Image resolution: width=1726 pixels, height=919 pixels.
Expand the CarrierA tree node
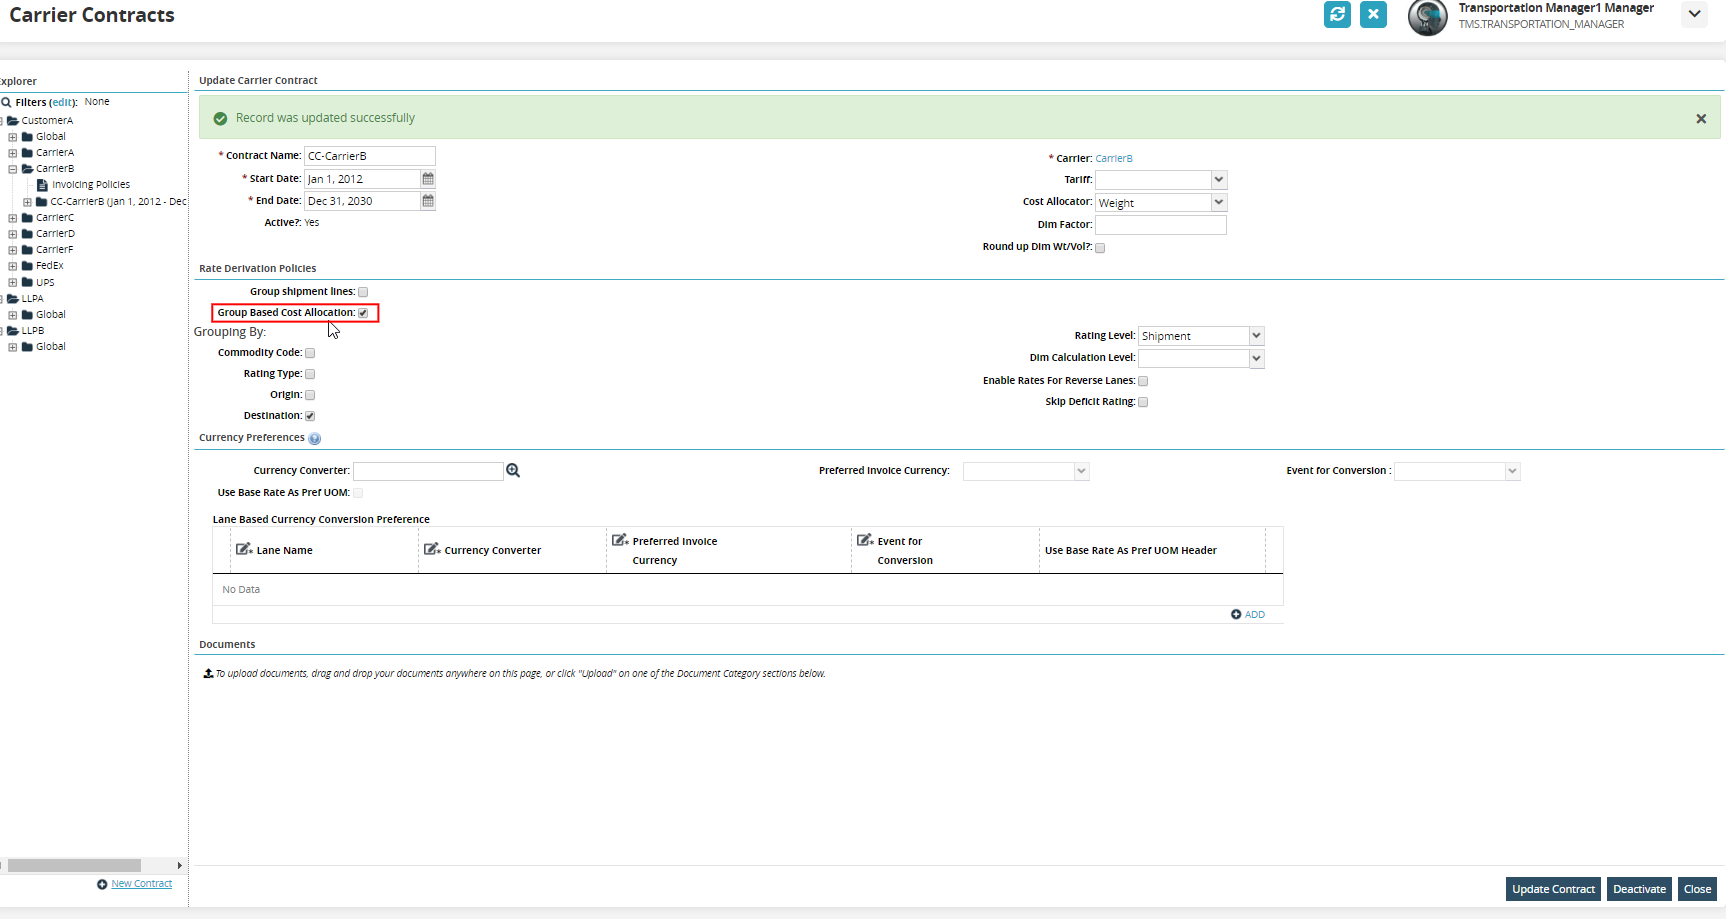coord(13,153)
